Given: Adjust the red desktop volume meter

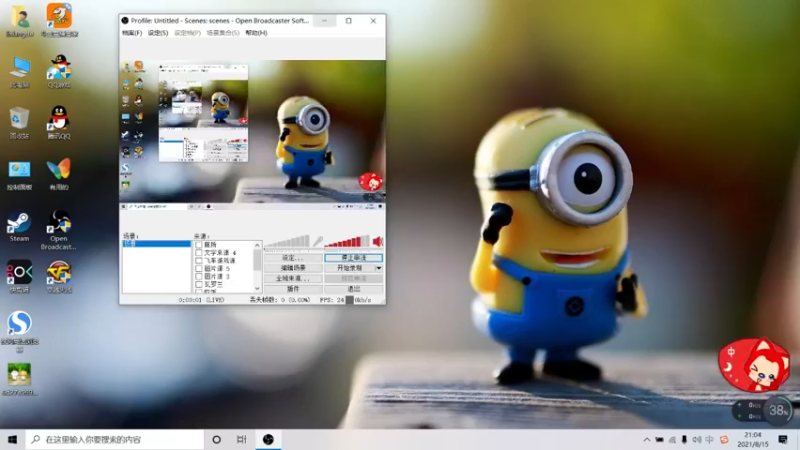Looking at the screenshot, I should coord(347,241).
